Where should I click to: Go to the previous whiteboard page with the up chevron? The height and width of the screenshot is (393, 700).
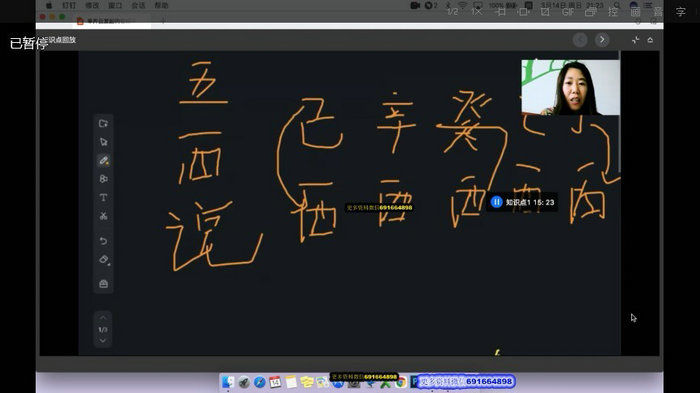click(103, 318)
